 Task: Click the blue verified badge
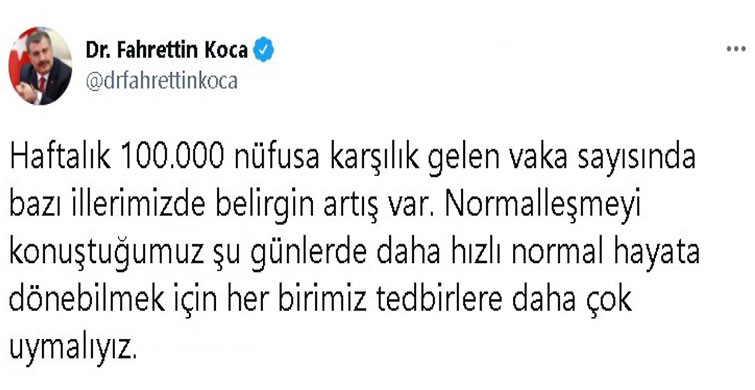tap(264, 50)
